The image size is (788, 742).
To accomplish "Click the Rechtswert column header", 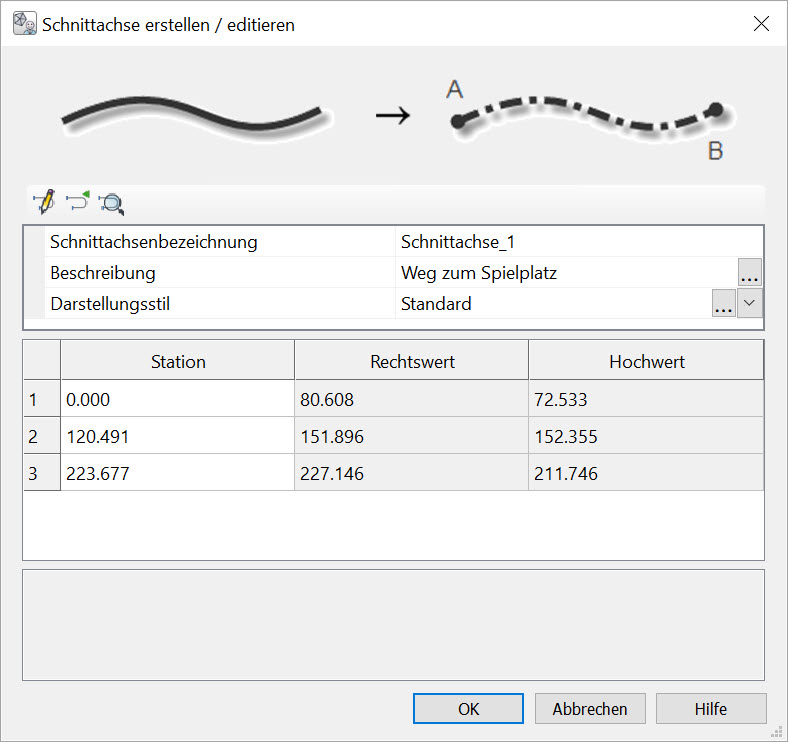I will click(x=412, y=362).
